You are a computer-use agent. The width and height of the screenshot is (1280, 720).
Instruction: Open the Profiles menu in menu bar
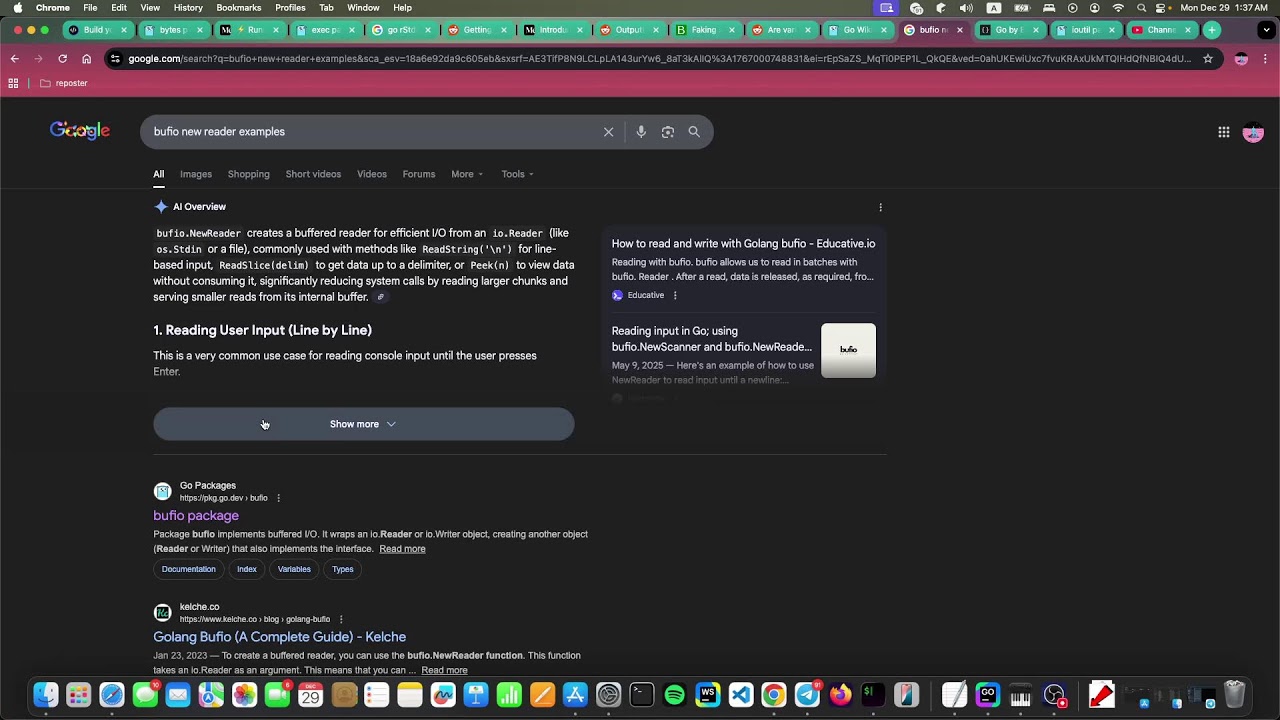(x=290, y=8)
